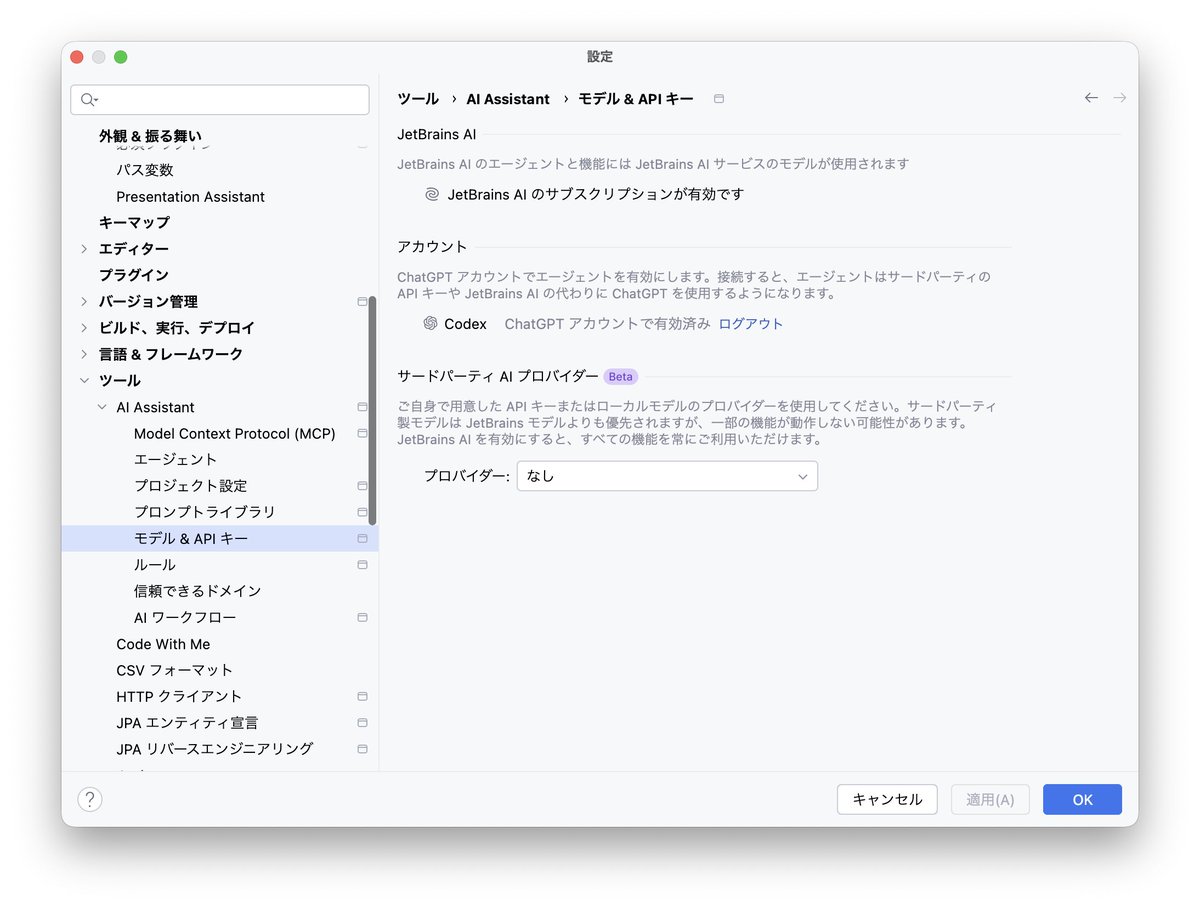Viewport: 1200px width, 908px height.
Task: Click ツール in the breadcrumb
Action: tap(418, 99)
